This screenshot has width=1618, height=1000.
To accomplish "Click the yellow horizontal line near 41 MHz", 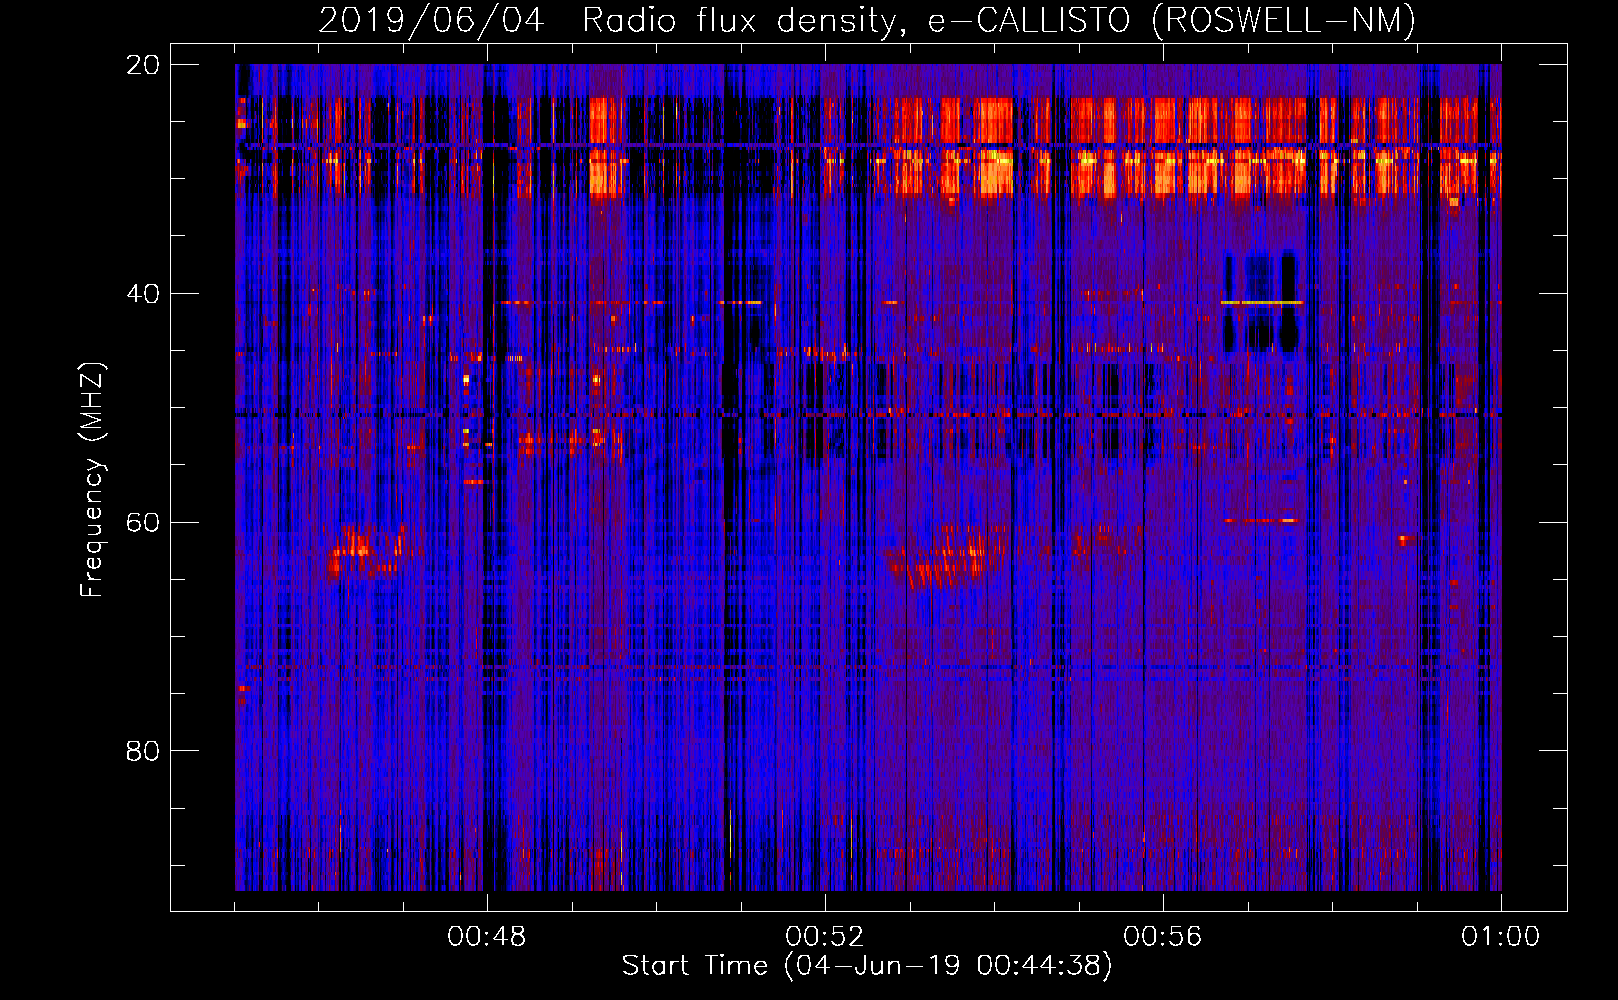I will point(1261,302).
